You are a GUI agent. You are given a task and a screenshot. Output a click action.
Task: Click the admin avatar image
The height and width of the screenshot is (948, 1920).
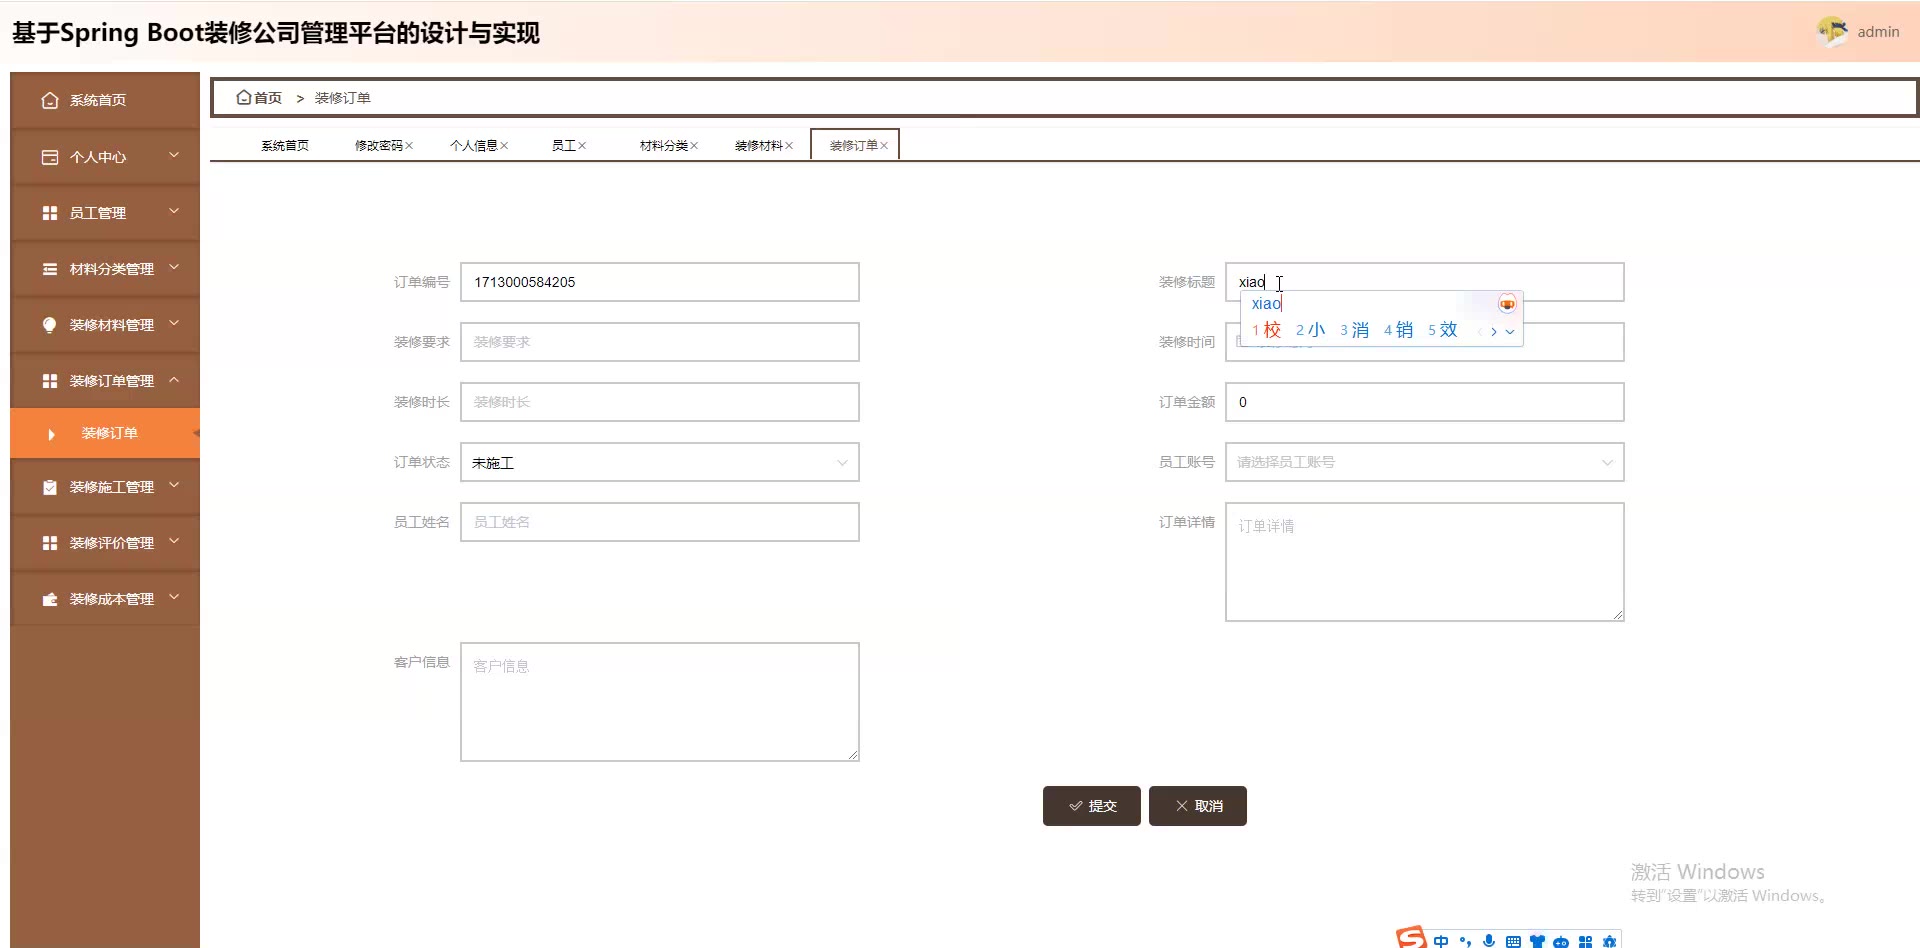pos(1832,32)
